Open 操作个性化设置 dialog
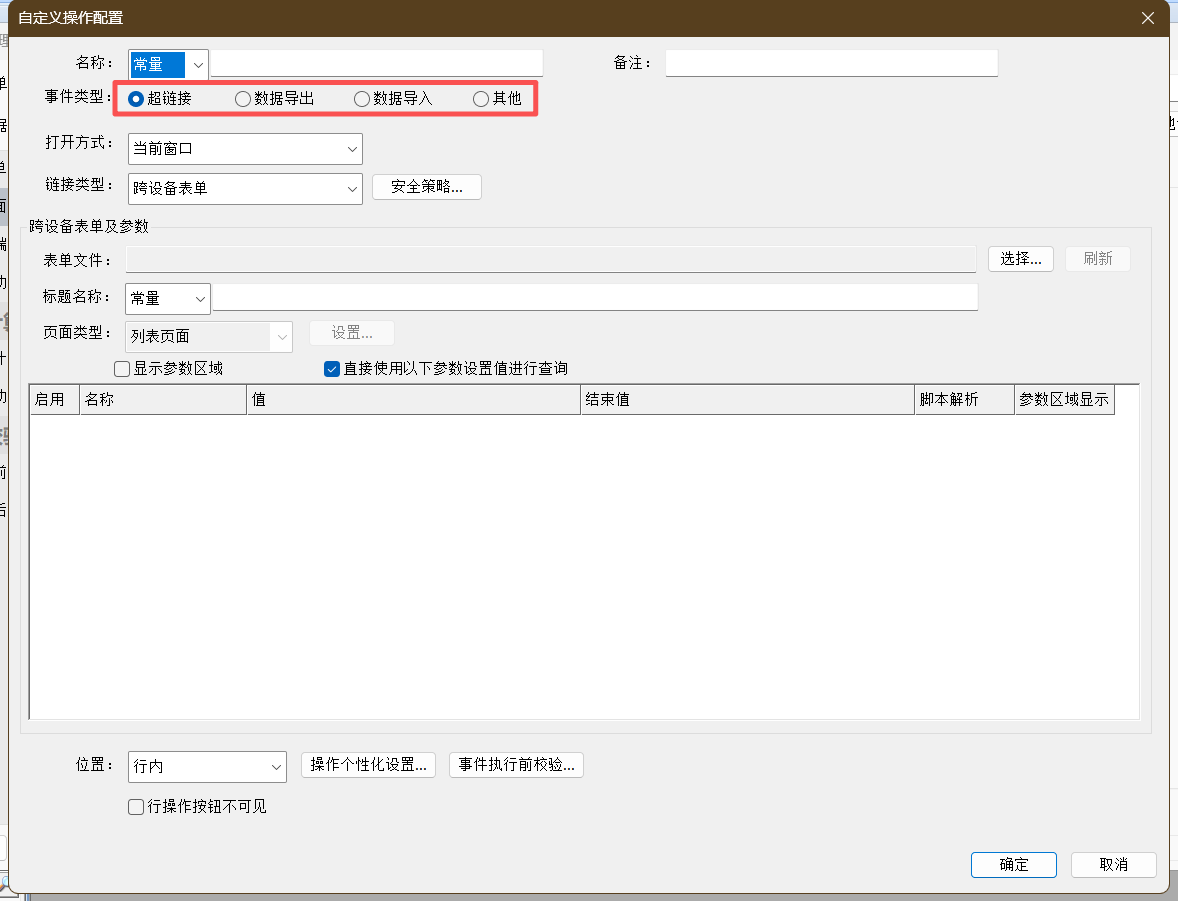This screenshot has height=901, width=1178. [x=370, y=765]
